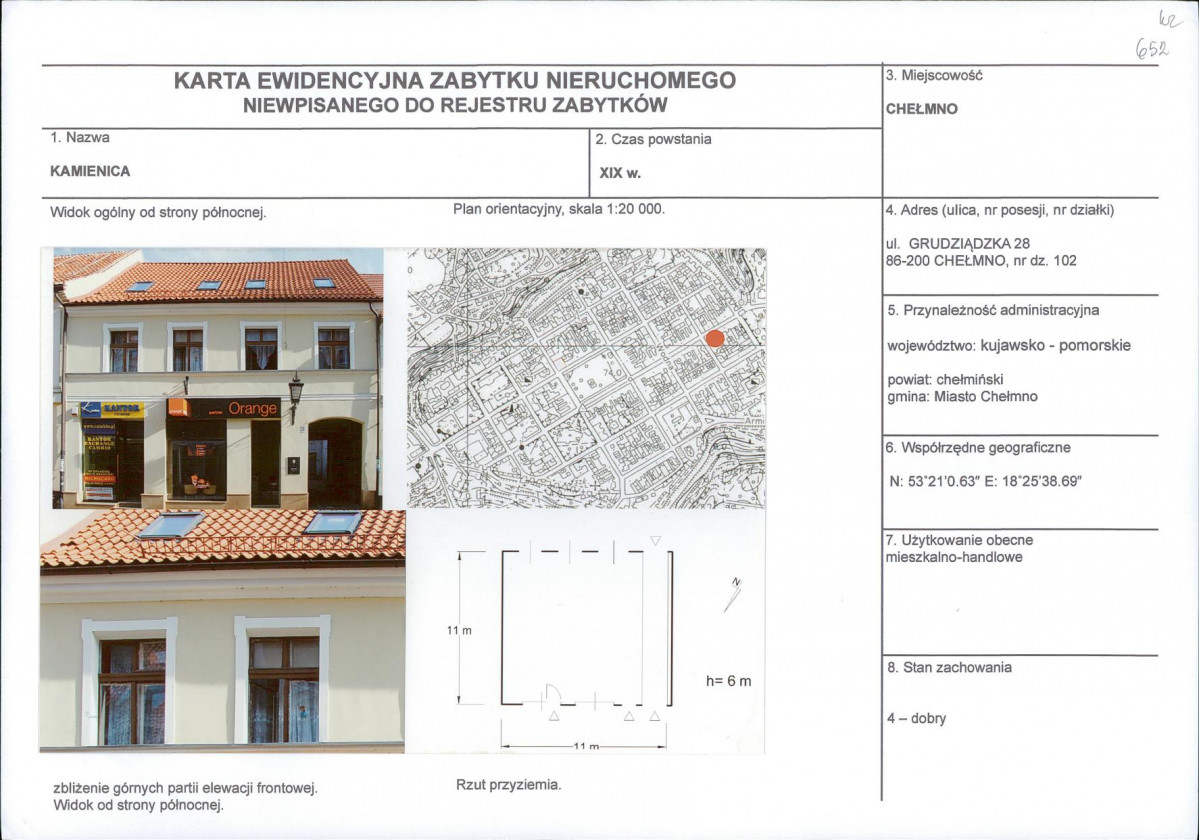Screen dimensions: 1199x840
Task: Click the street lantern in the facade photo
Action: pos(295,396)
